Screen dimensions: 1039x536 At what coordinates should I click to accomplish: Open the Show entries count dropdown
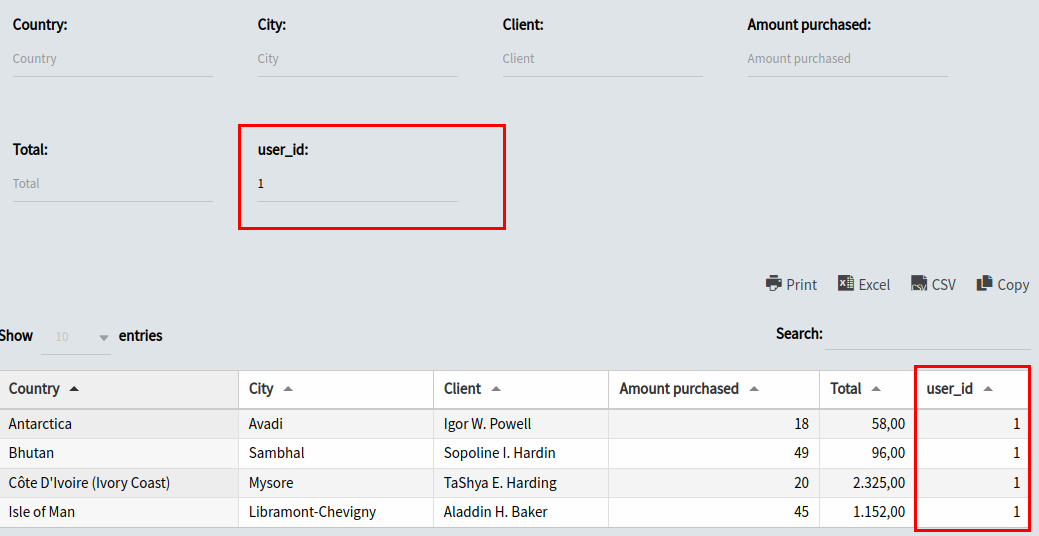point(76,337)
